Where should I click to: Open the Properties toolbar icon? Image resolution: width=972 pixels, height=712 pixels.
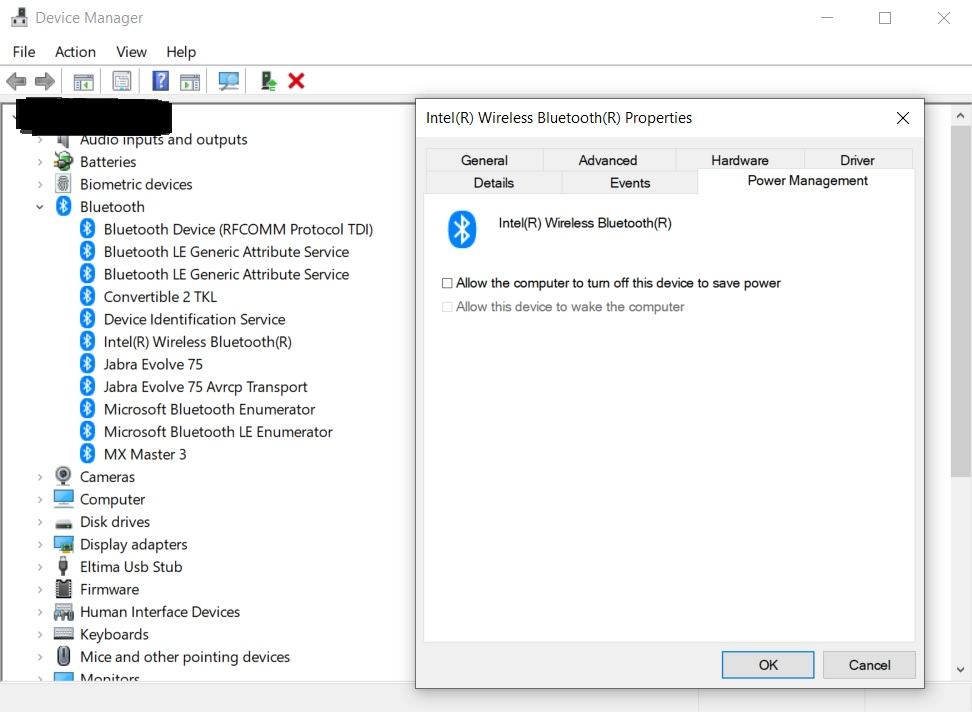(122, 81)
